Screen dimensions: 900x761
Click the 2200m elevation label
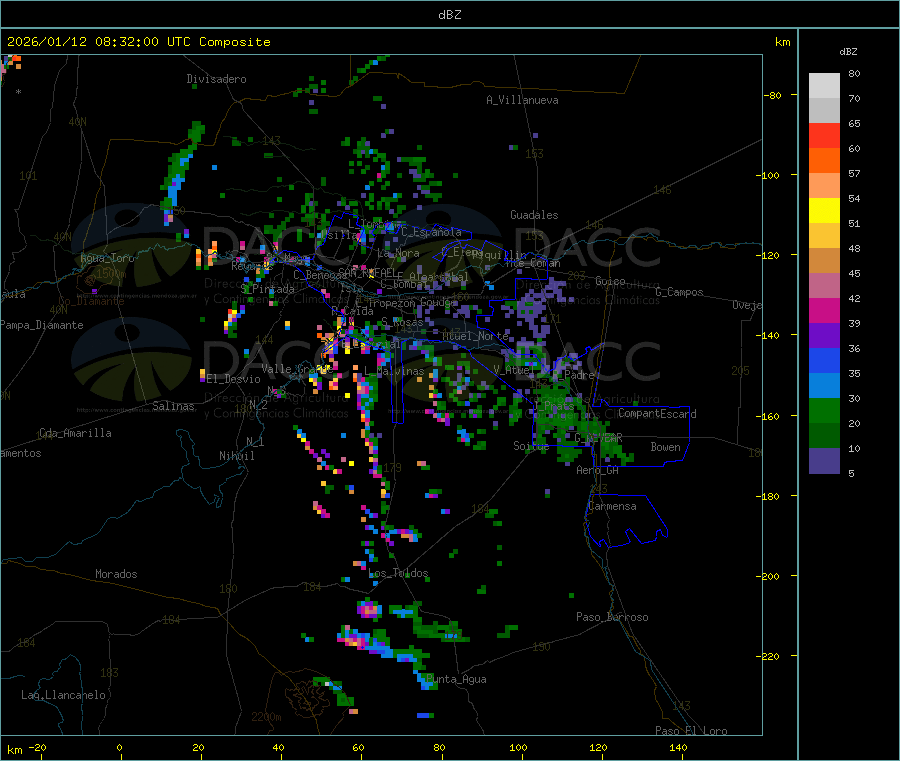pyautogui.click(x=266, y=717)
